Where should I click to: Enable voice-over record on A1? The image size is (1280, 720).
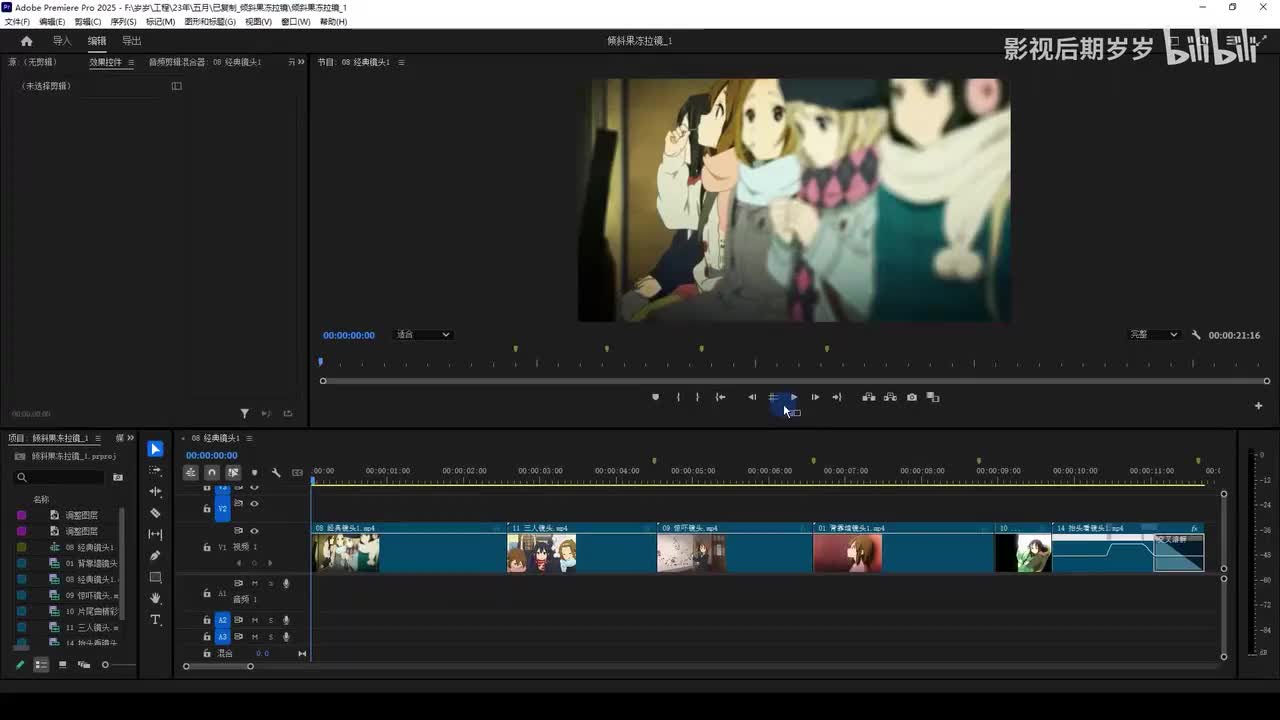286,583
